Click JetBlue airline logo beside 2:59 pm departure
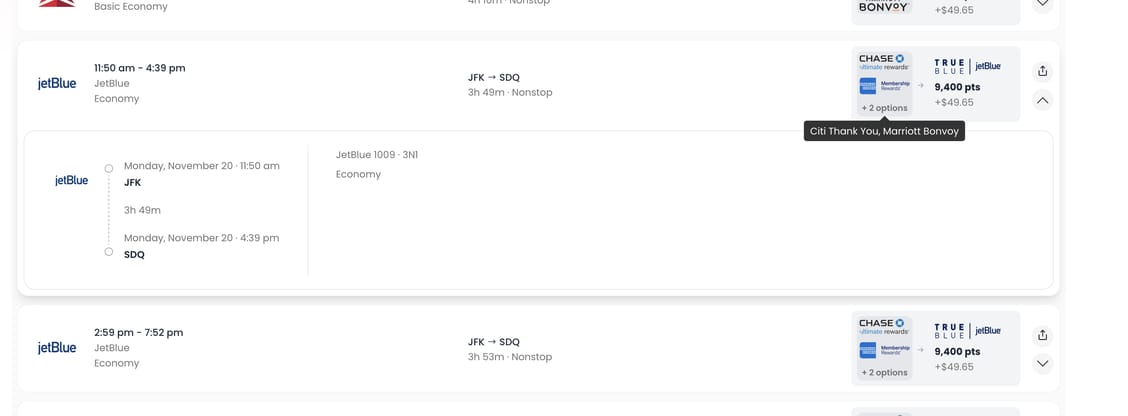1128x416 pixels. click(57, 348)
